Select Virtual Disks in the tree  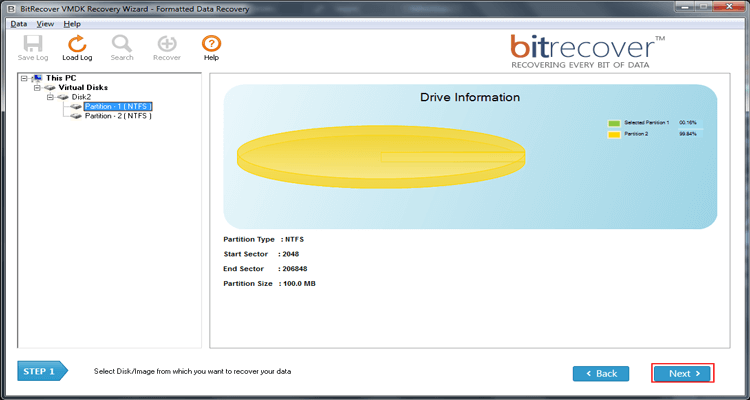(x=83, y=88)
